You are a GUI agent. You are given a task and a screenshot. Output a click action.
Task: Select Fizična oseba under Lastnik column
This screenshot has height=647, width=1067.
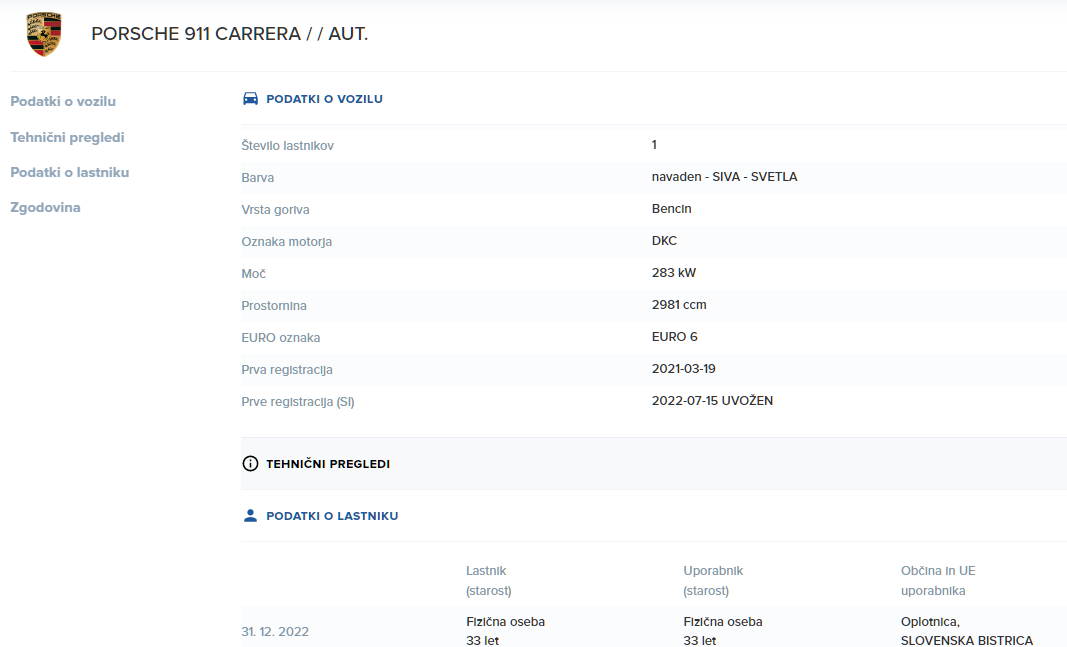[x=505, y=622]
